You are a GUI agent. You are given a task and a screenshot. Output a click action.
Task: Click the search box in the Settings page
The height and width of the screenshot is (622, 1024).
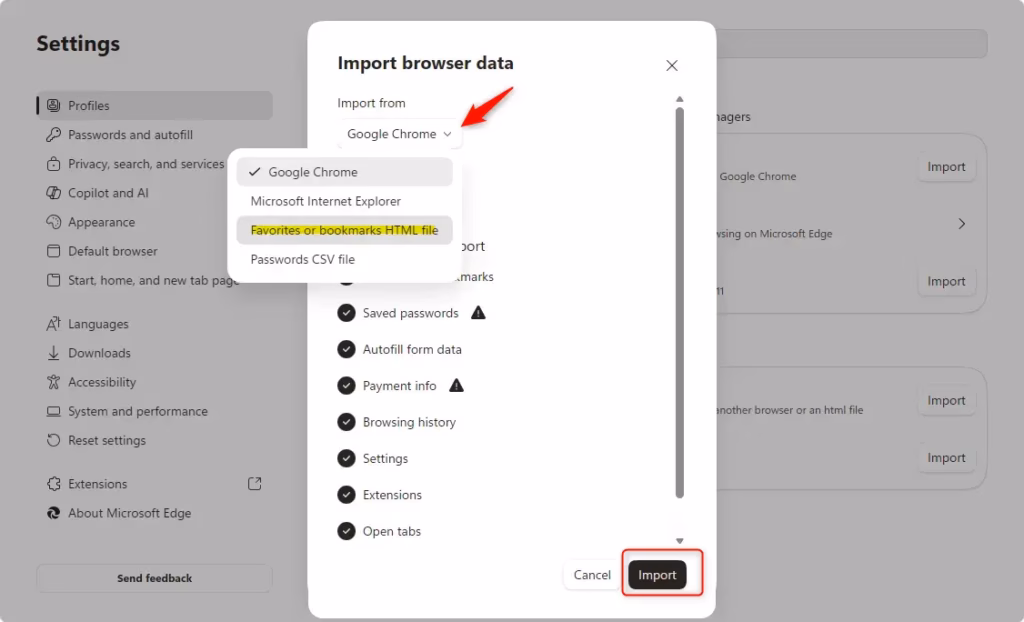[x=852, y=44]
